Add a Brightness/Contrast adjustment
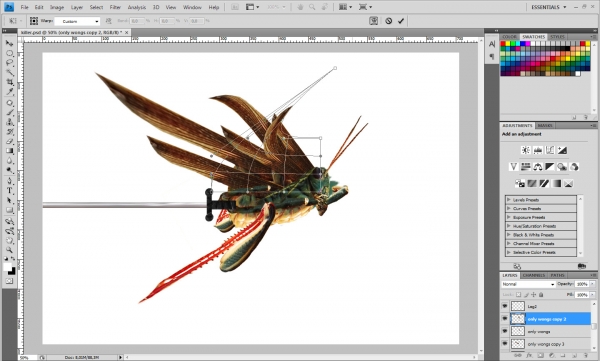Screen dimensions: 600x361 526,150
